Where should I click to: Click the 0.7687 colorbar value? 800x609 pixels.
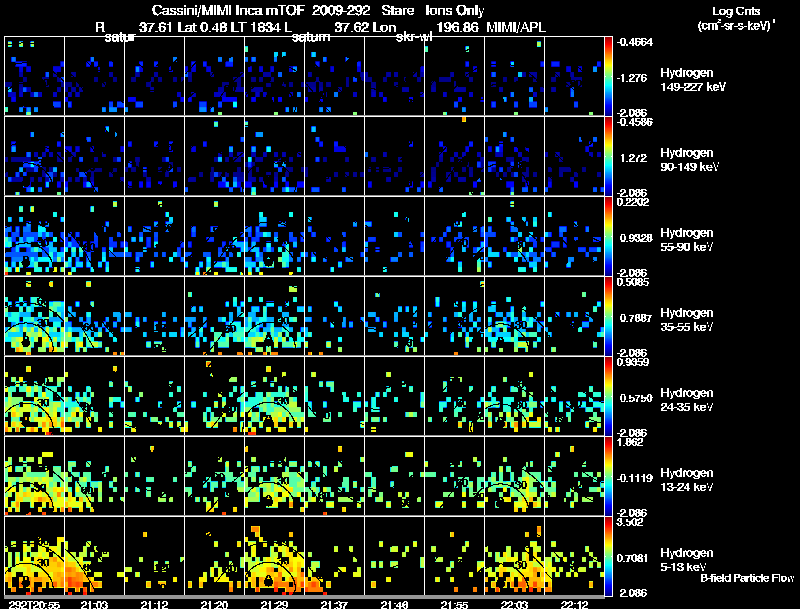[x=636, y=318]
